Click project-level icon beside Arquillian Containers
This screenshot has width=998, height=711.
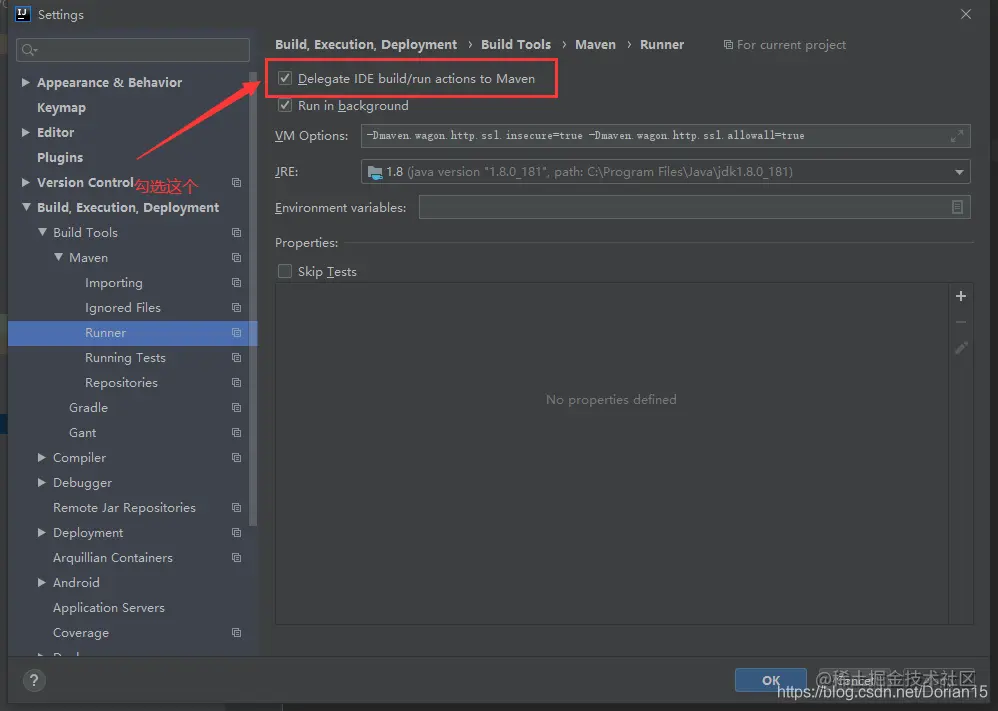coord(237,558)
